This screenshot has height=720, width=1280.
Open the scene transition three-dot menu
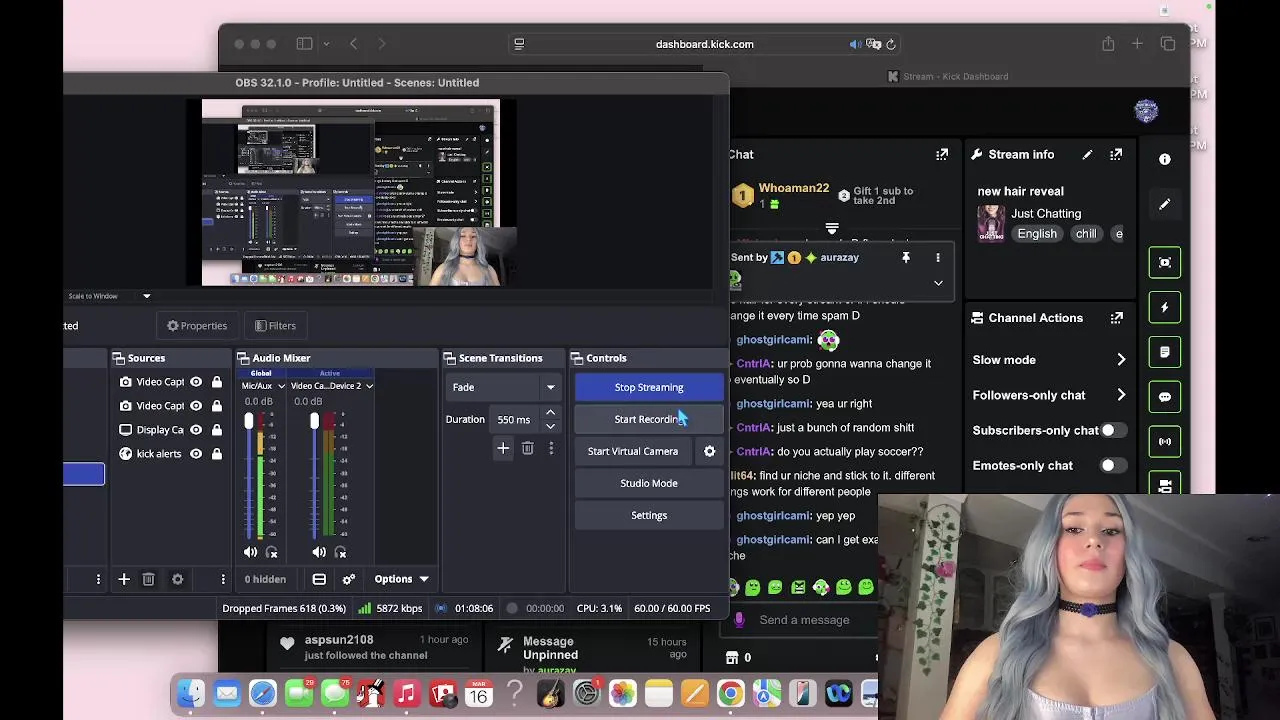pyautogui.click(x=551, y=449)
